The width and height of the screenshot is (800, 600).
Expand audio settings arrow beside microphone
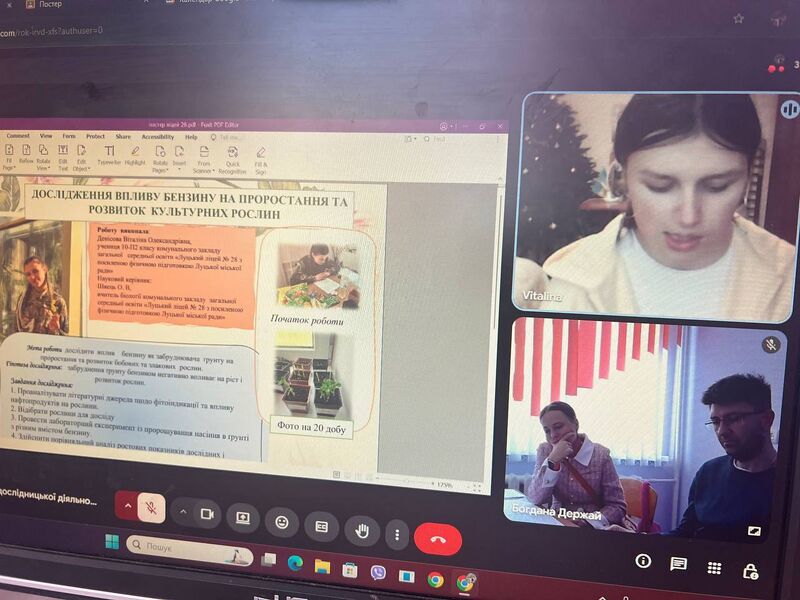(x=128, y=506)
